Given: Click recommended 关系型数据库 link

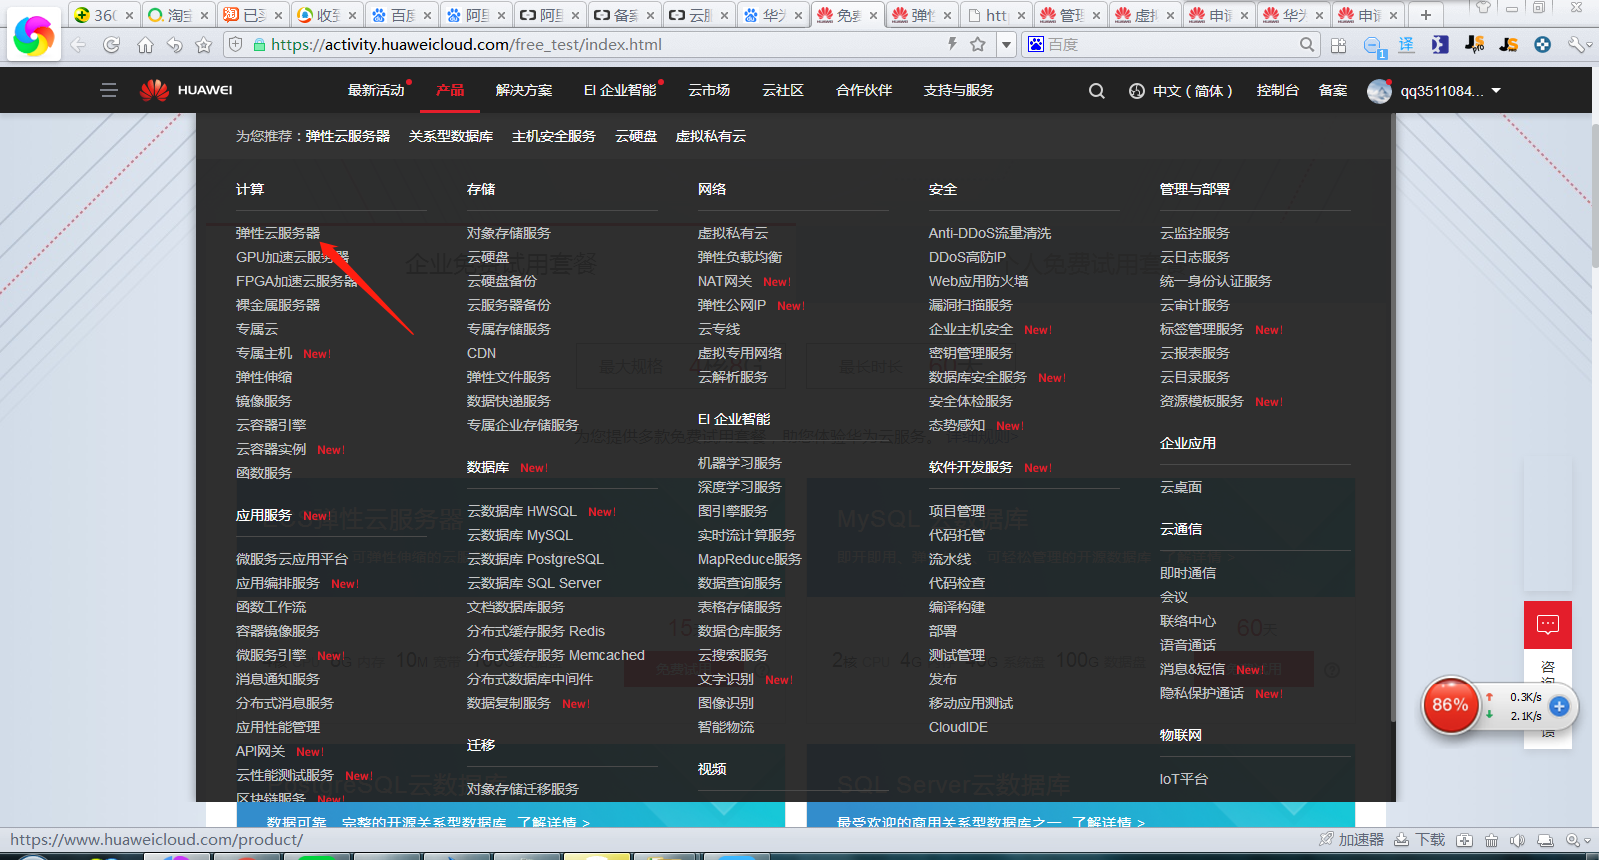Looking at the screenshot, I should pos(451,136).
